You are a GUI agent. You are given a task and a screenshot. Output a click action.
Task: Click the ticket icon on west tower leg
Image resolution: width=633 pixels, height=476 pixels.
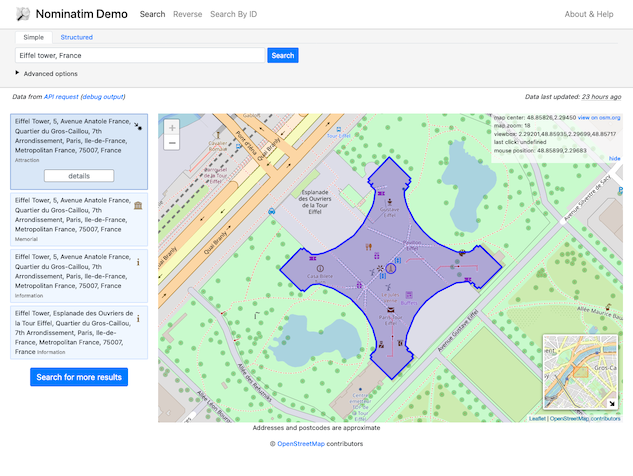(312, 258)
